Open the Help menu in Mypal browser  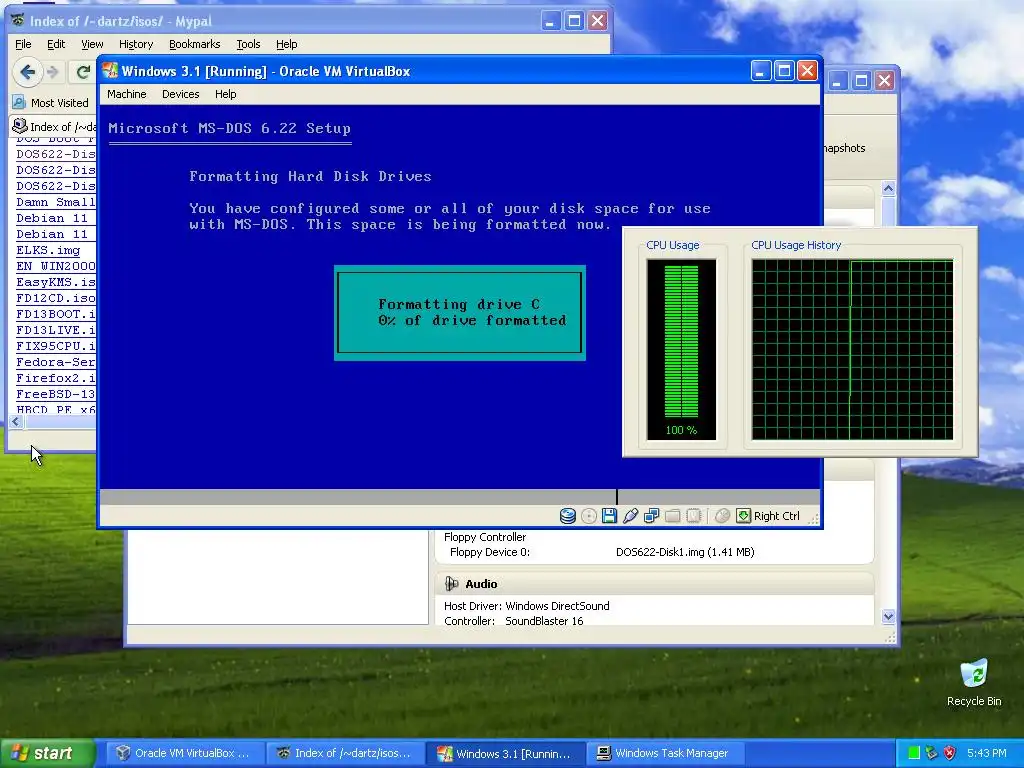(286, 44)
